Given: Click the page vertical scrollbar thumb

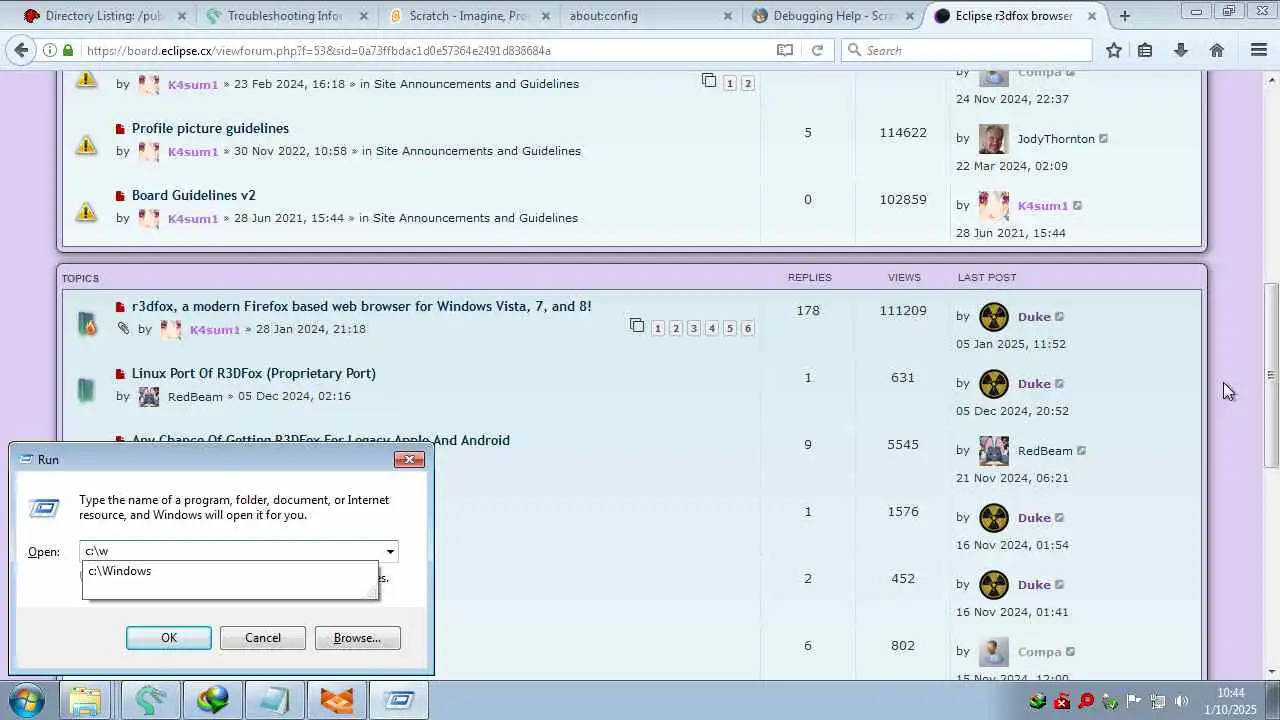Looking at the screenshot, I should 1271,375.
